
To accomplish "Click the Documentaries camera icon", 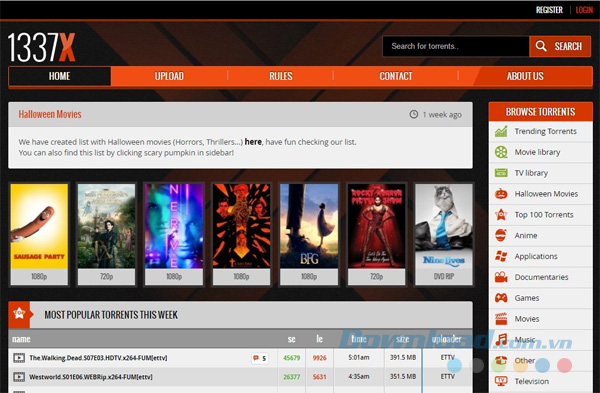I will (x=501, y=277).
